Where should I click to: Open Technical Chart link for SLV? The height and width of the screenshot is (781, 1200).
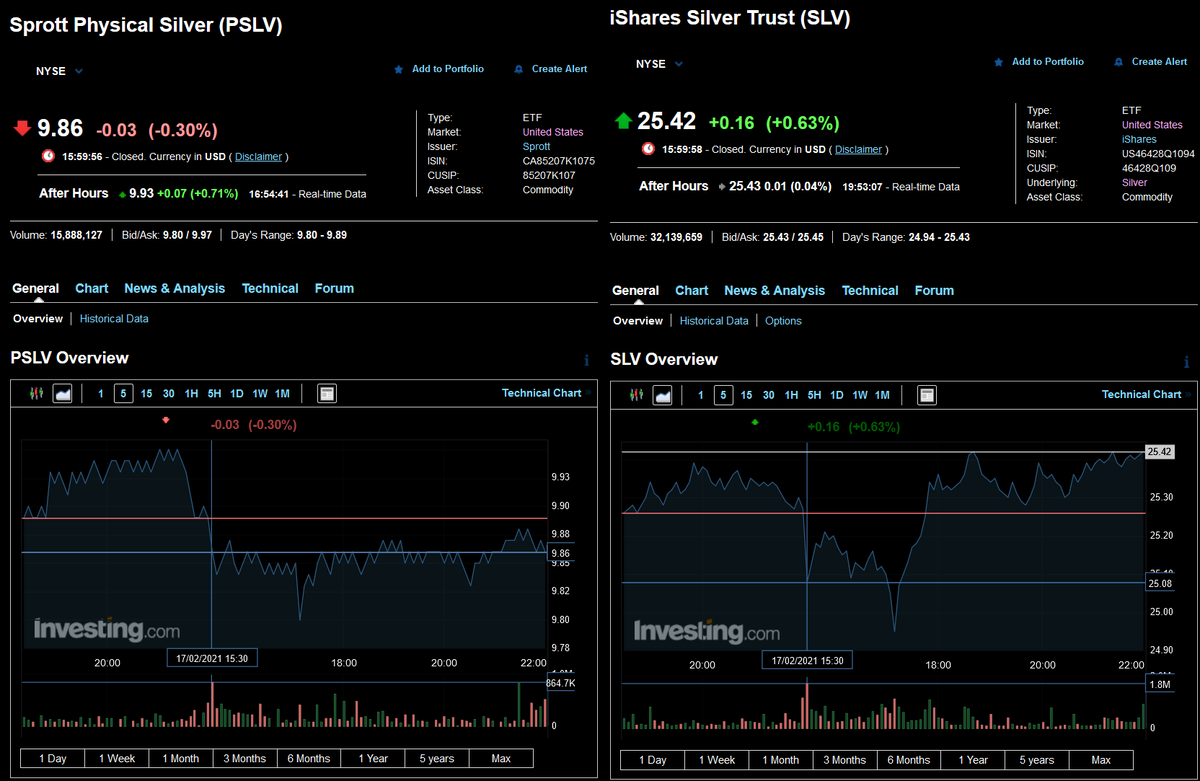click(1141, 394)
